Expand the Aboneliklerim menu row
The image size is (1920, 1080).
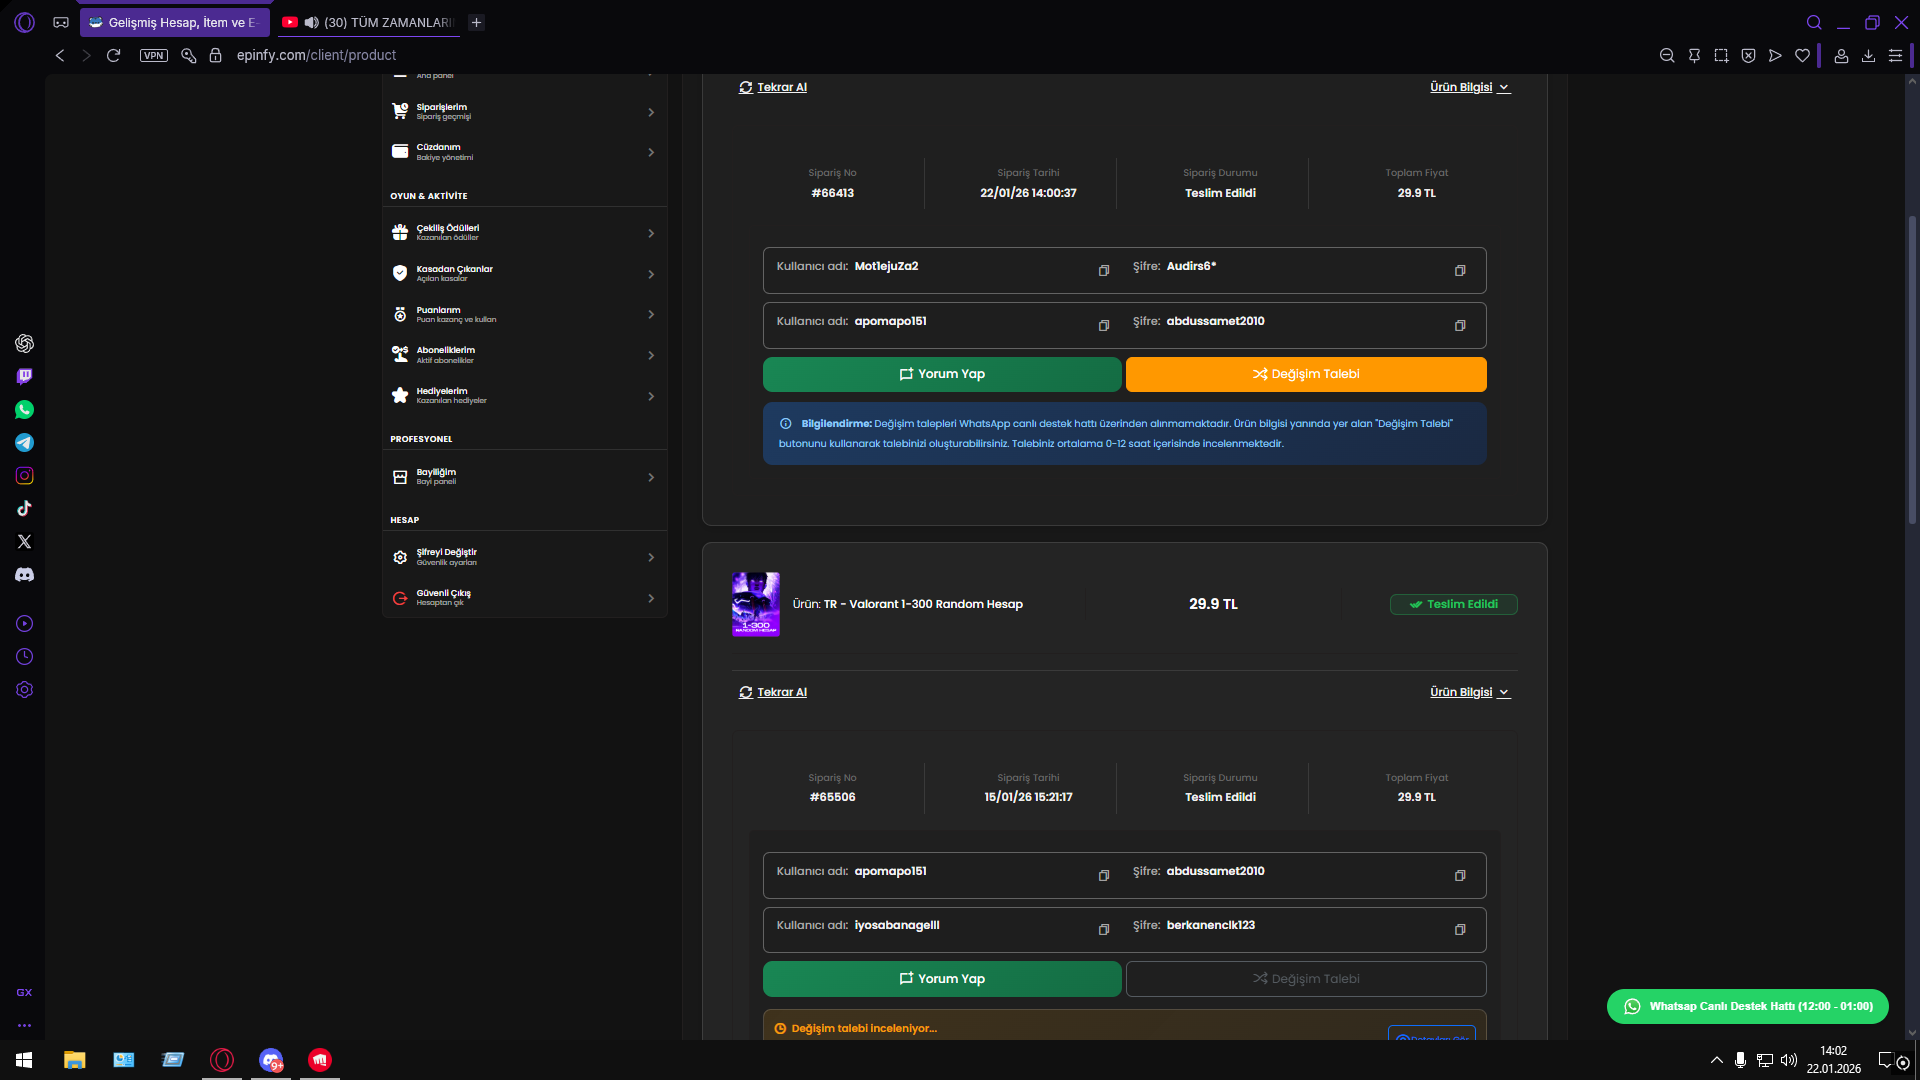(525, 355)
